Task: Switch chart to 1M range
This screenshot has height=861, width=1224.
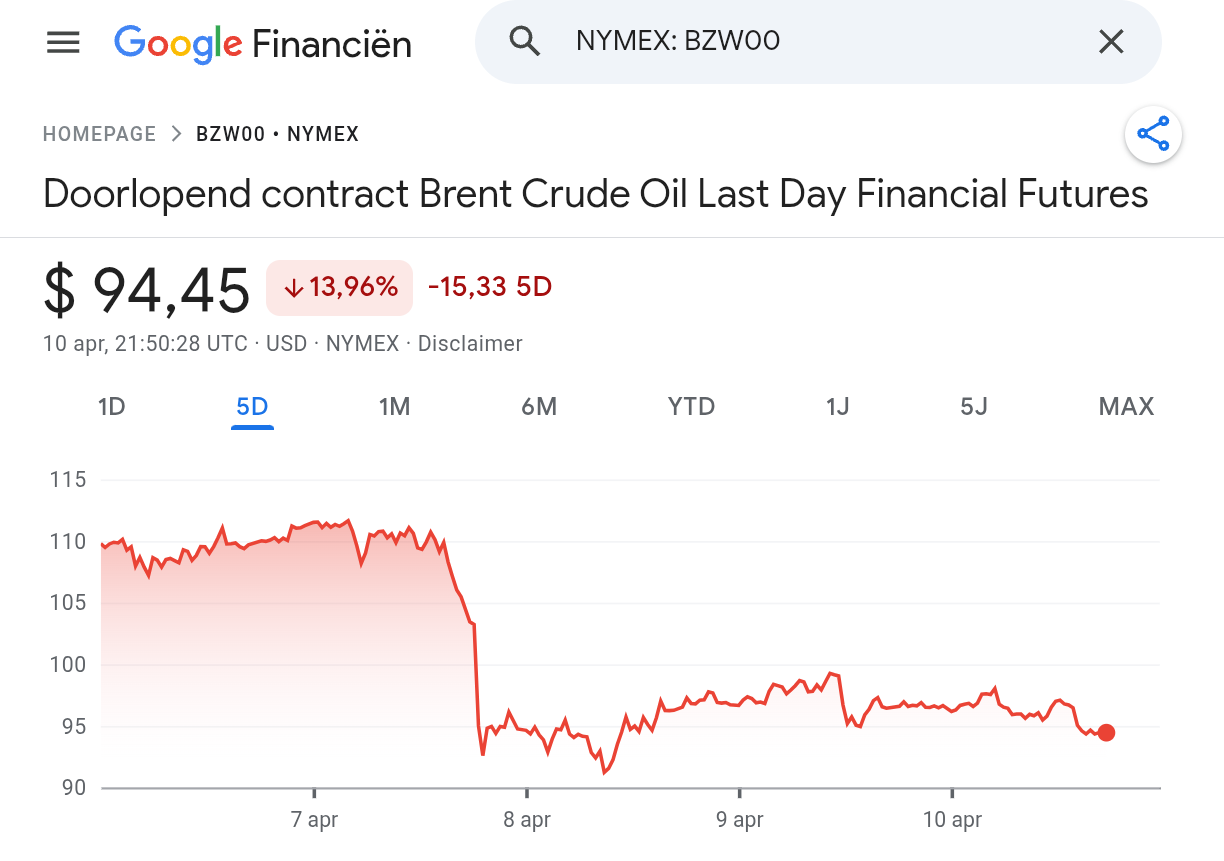Action: [x=394, y=407]
